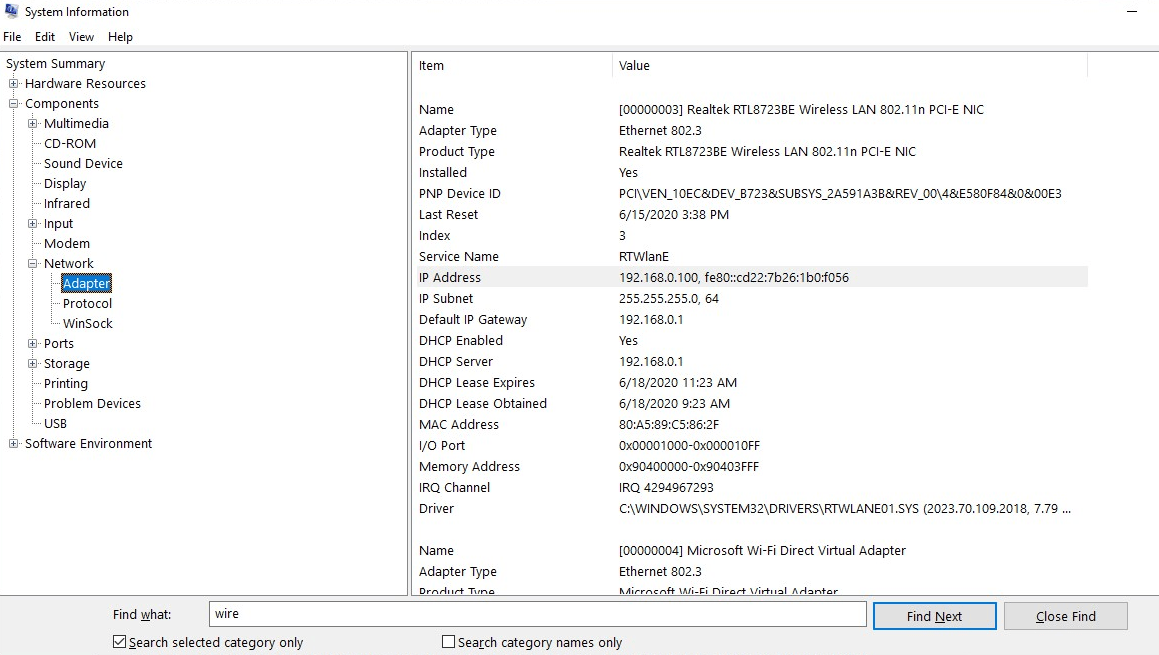Select the Components category
Image resolution: width=1159 pixels, height=655 pixels.
click(x=62, y=103)
